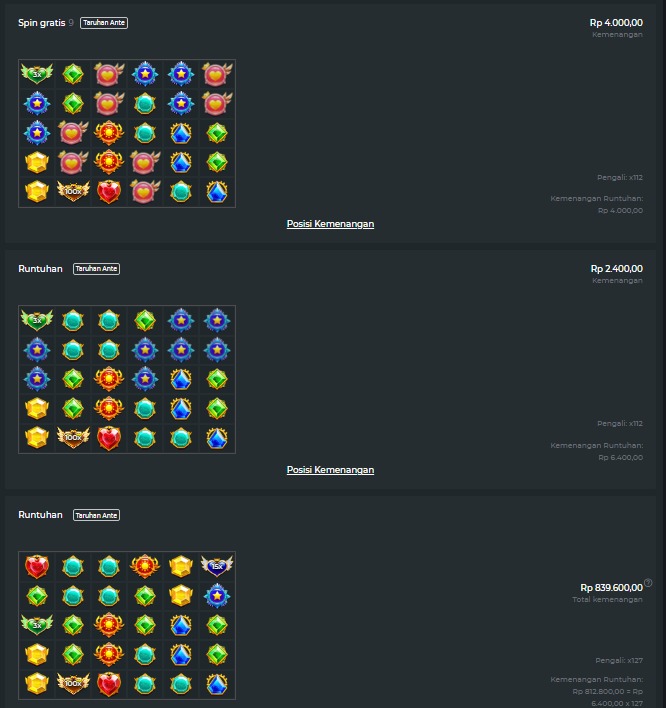Screen dimensions: 666x708
Task: Click the 15x winged heart multiplier symbol
Action: click(217, 566)
